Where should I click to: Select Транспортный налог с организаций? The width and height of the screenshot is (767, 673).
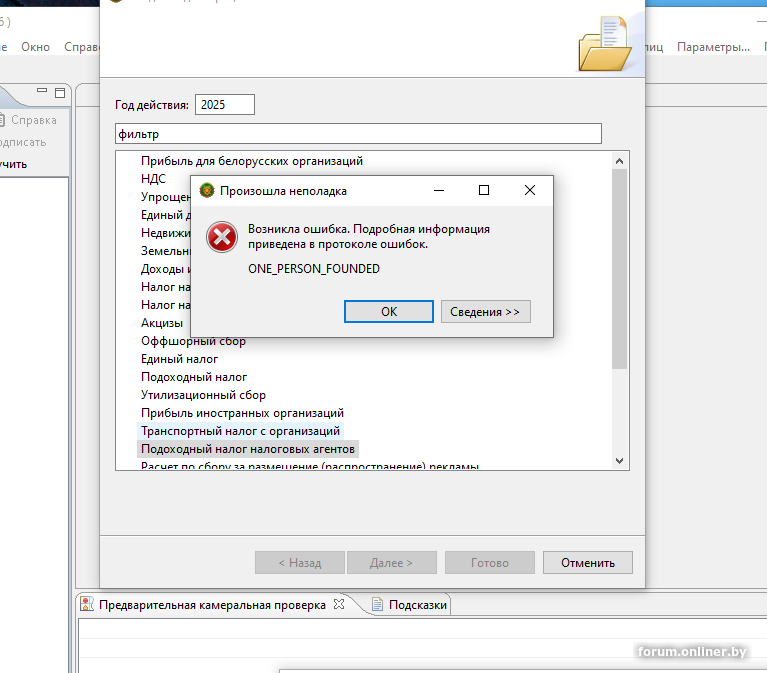point(240,431)
